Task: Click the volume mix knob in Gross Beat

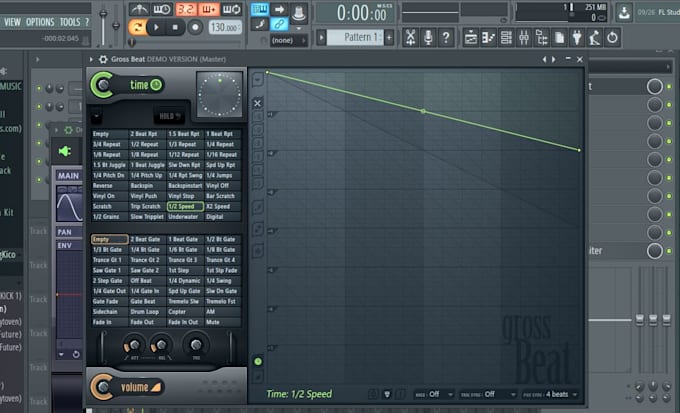Action: point(102,387)
